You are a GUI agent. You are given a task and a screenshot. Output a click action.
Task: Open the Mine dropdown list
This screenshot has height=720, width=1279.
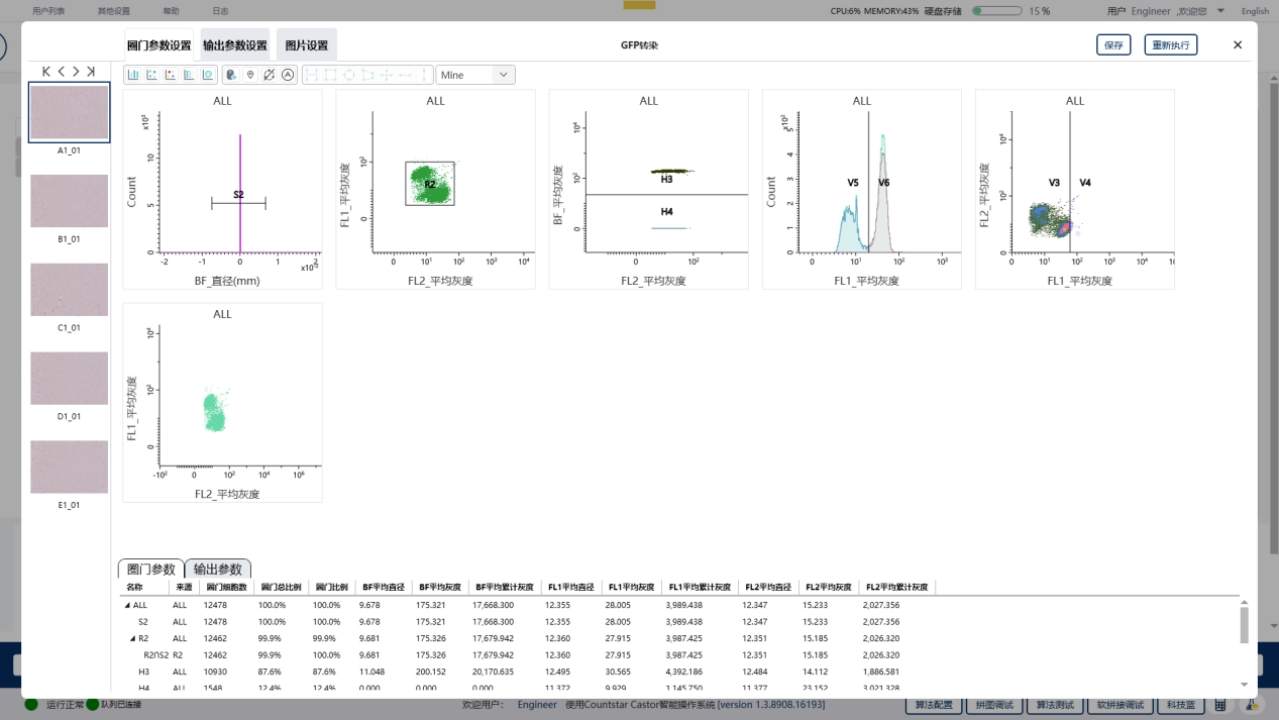503,75
